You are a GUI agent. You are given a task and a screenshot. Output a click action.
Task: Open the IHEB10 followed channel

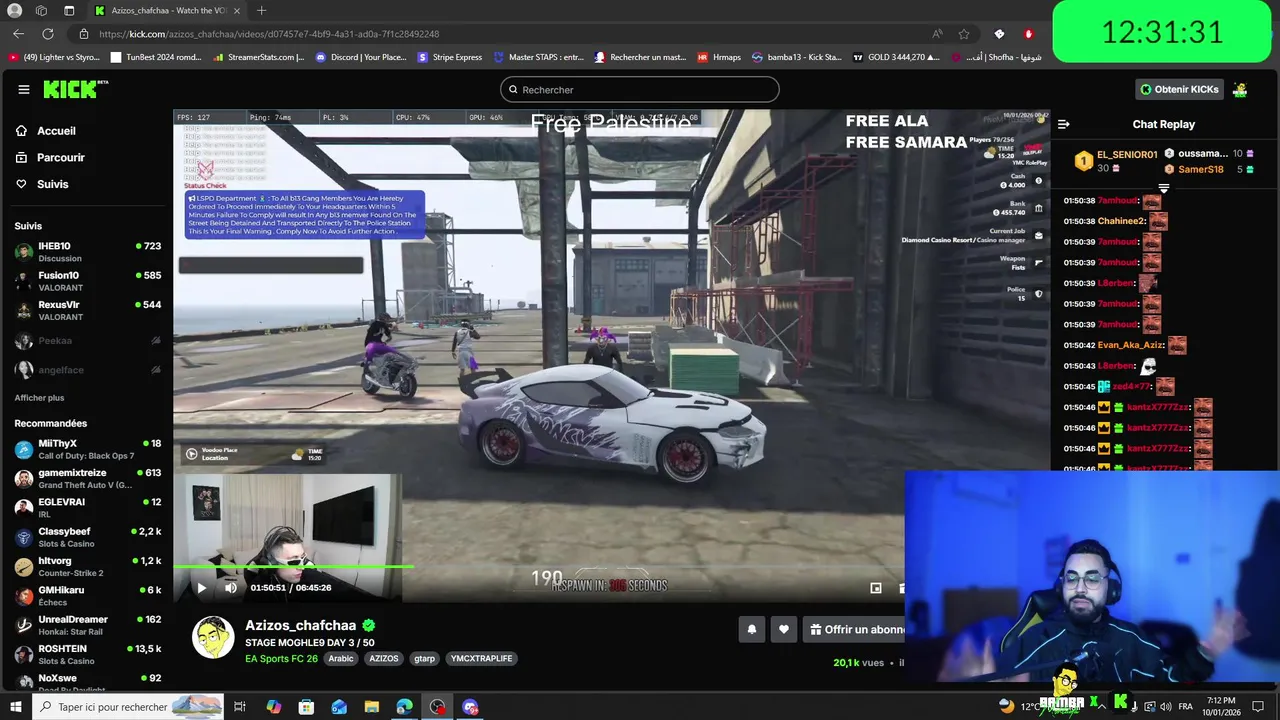87,252
